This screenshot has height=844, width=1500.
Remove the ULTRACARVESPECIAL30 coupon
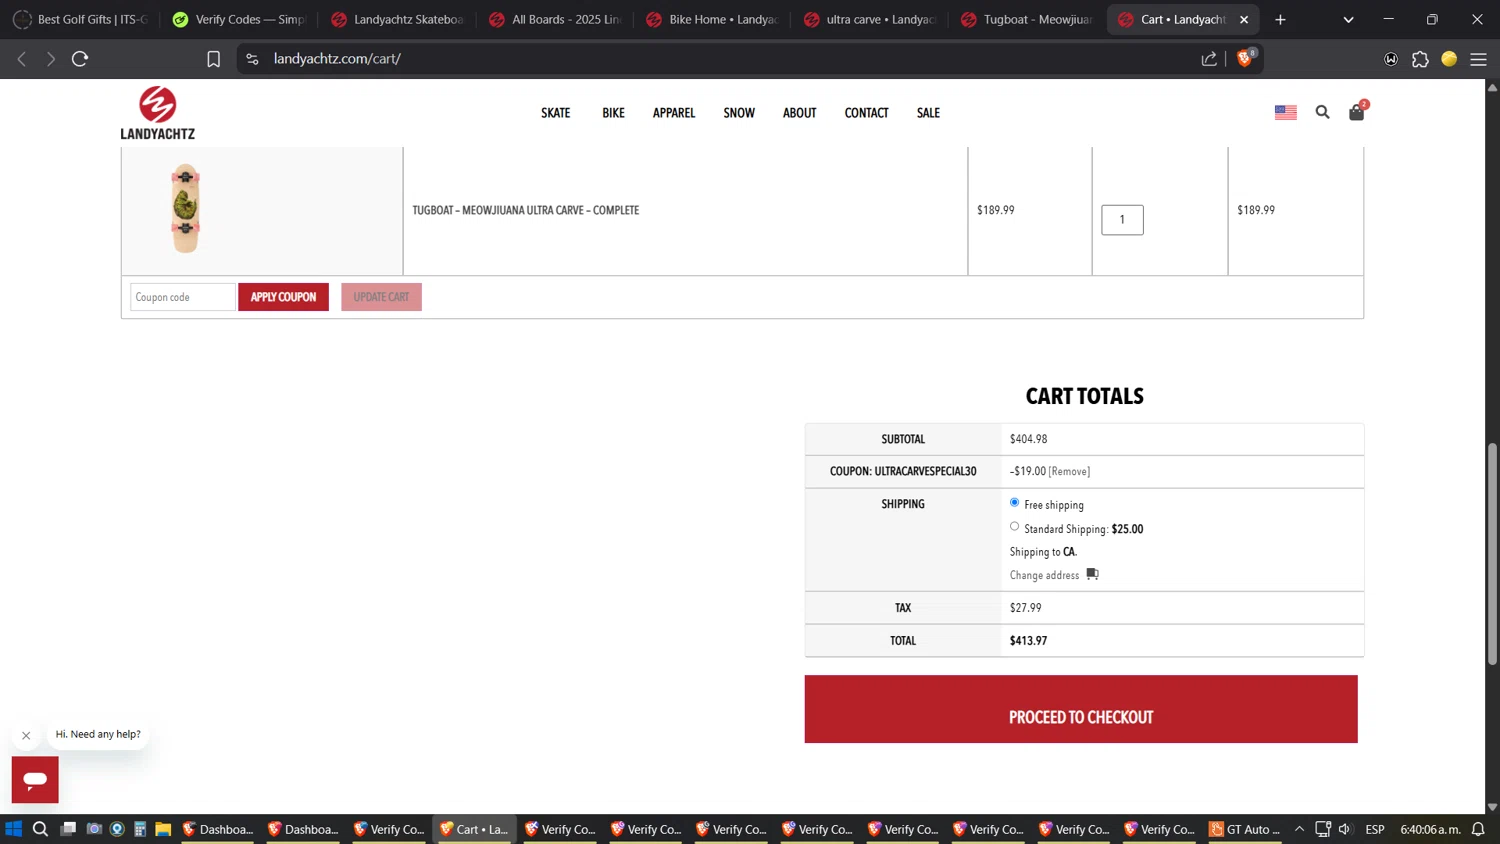[1069, 471]
